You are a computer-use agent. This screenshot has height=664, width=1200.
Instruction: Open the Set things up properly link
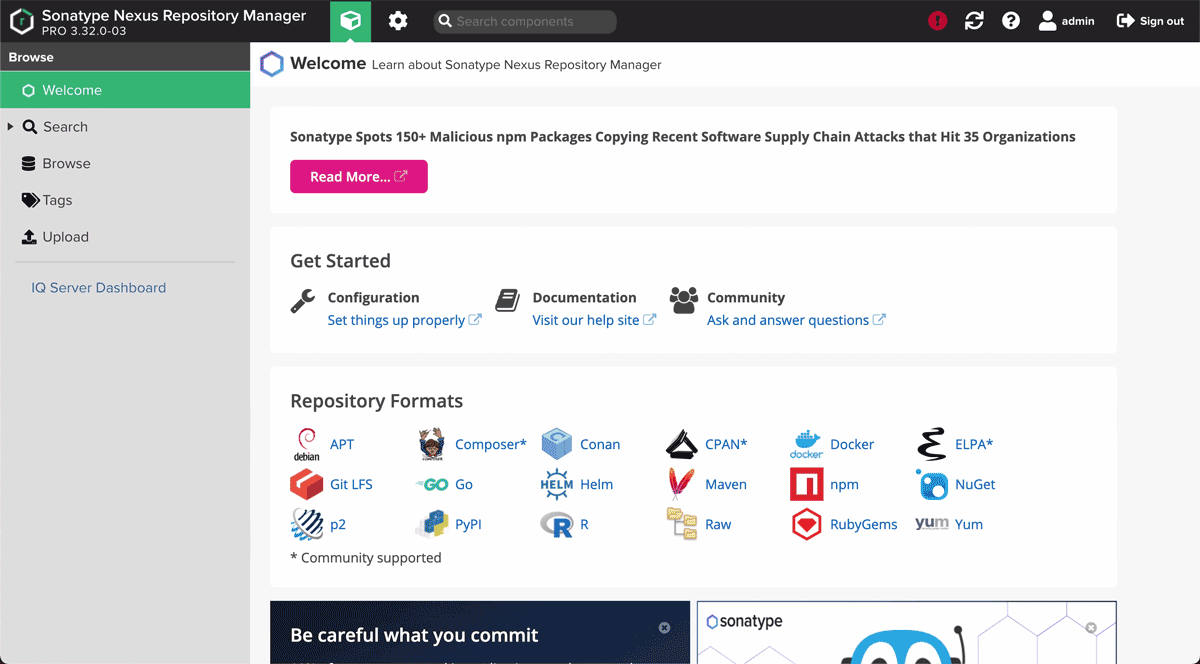click(404, 320)
